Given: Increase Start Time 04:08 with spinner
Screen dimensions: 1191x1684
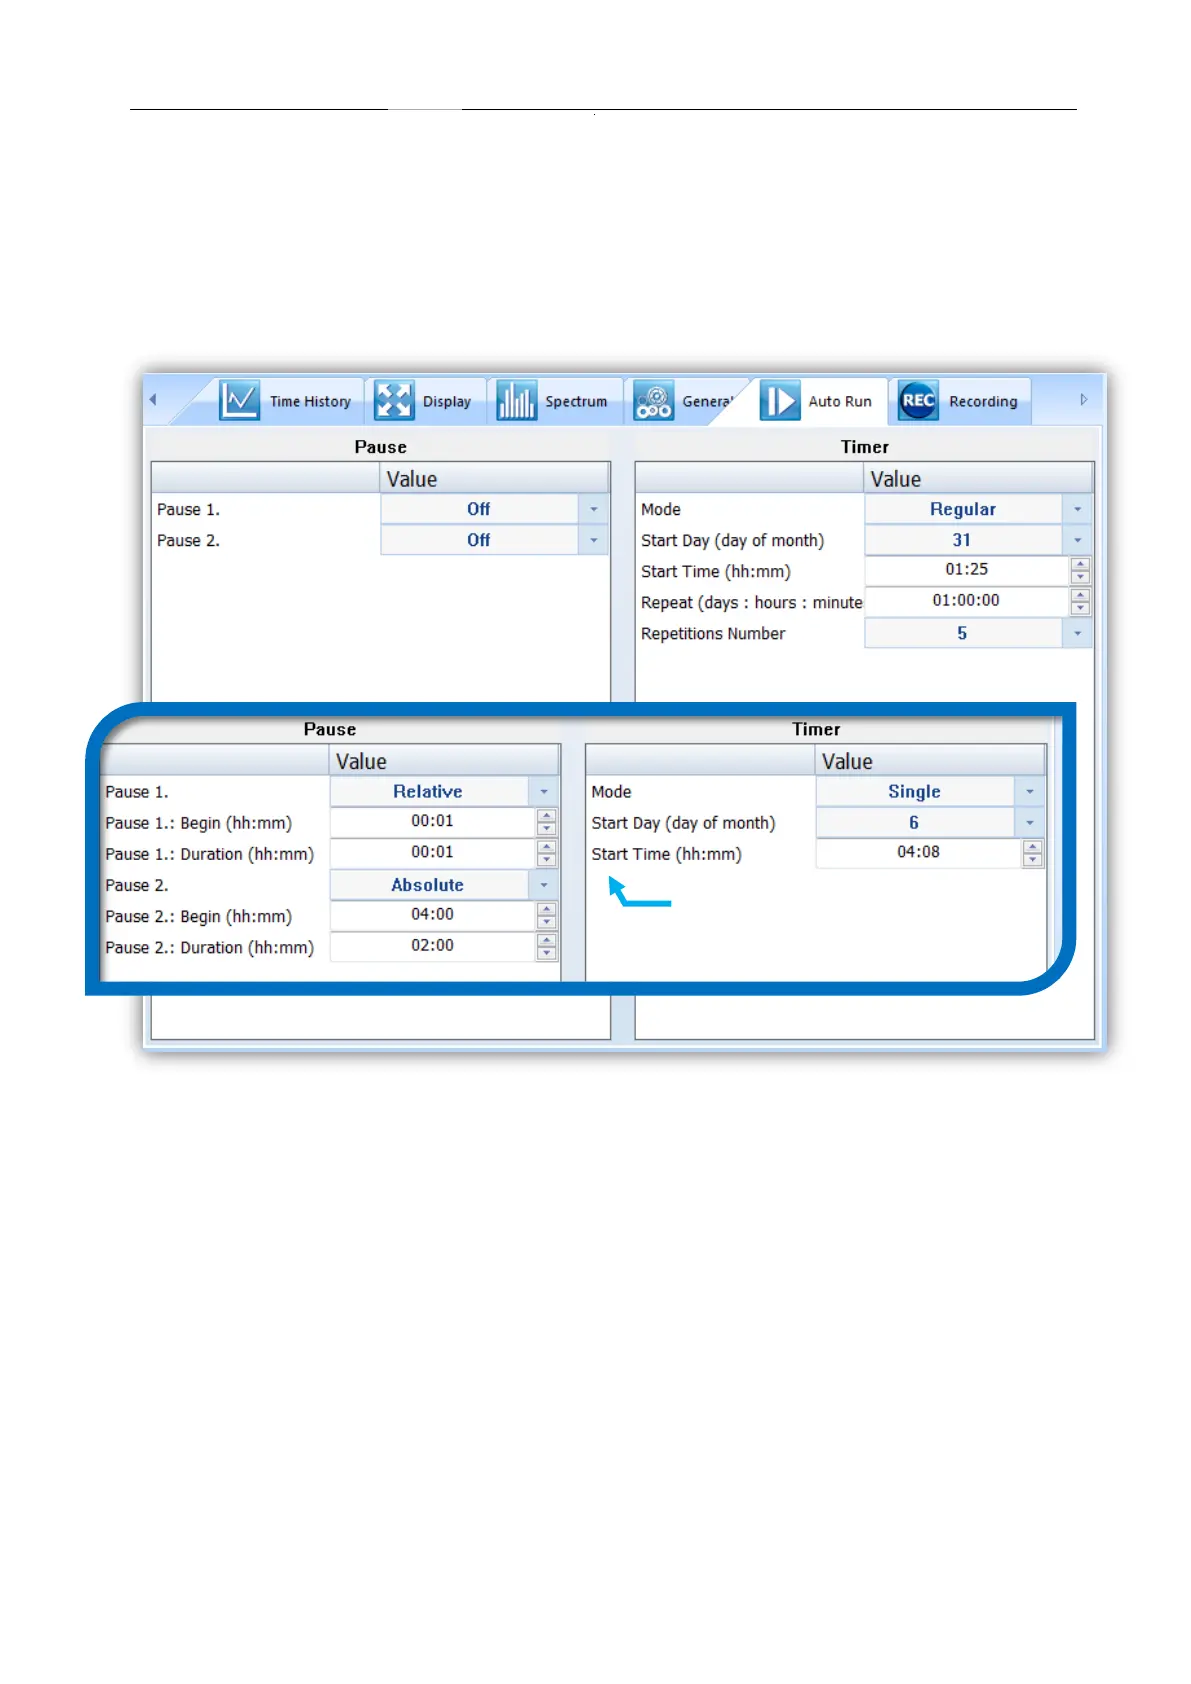Looking at the screenshot, I should (x=1033, y=847).
